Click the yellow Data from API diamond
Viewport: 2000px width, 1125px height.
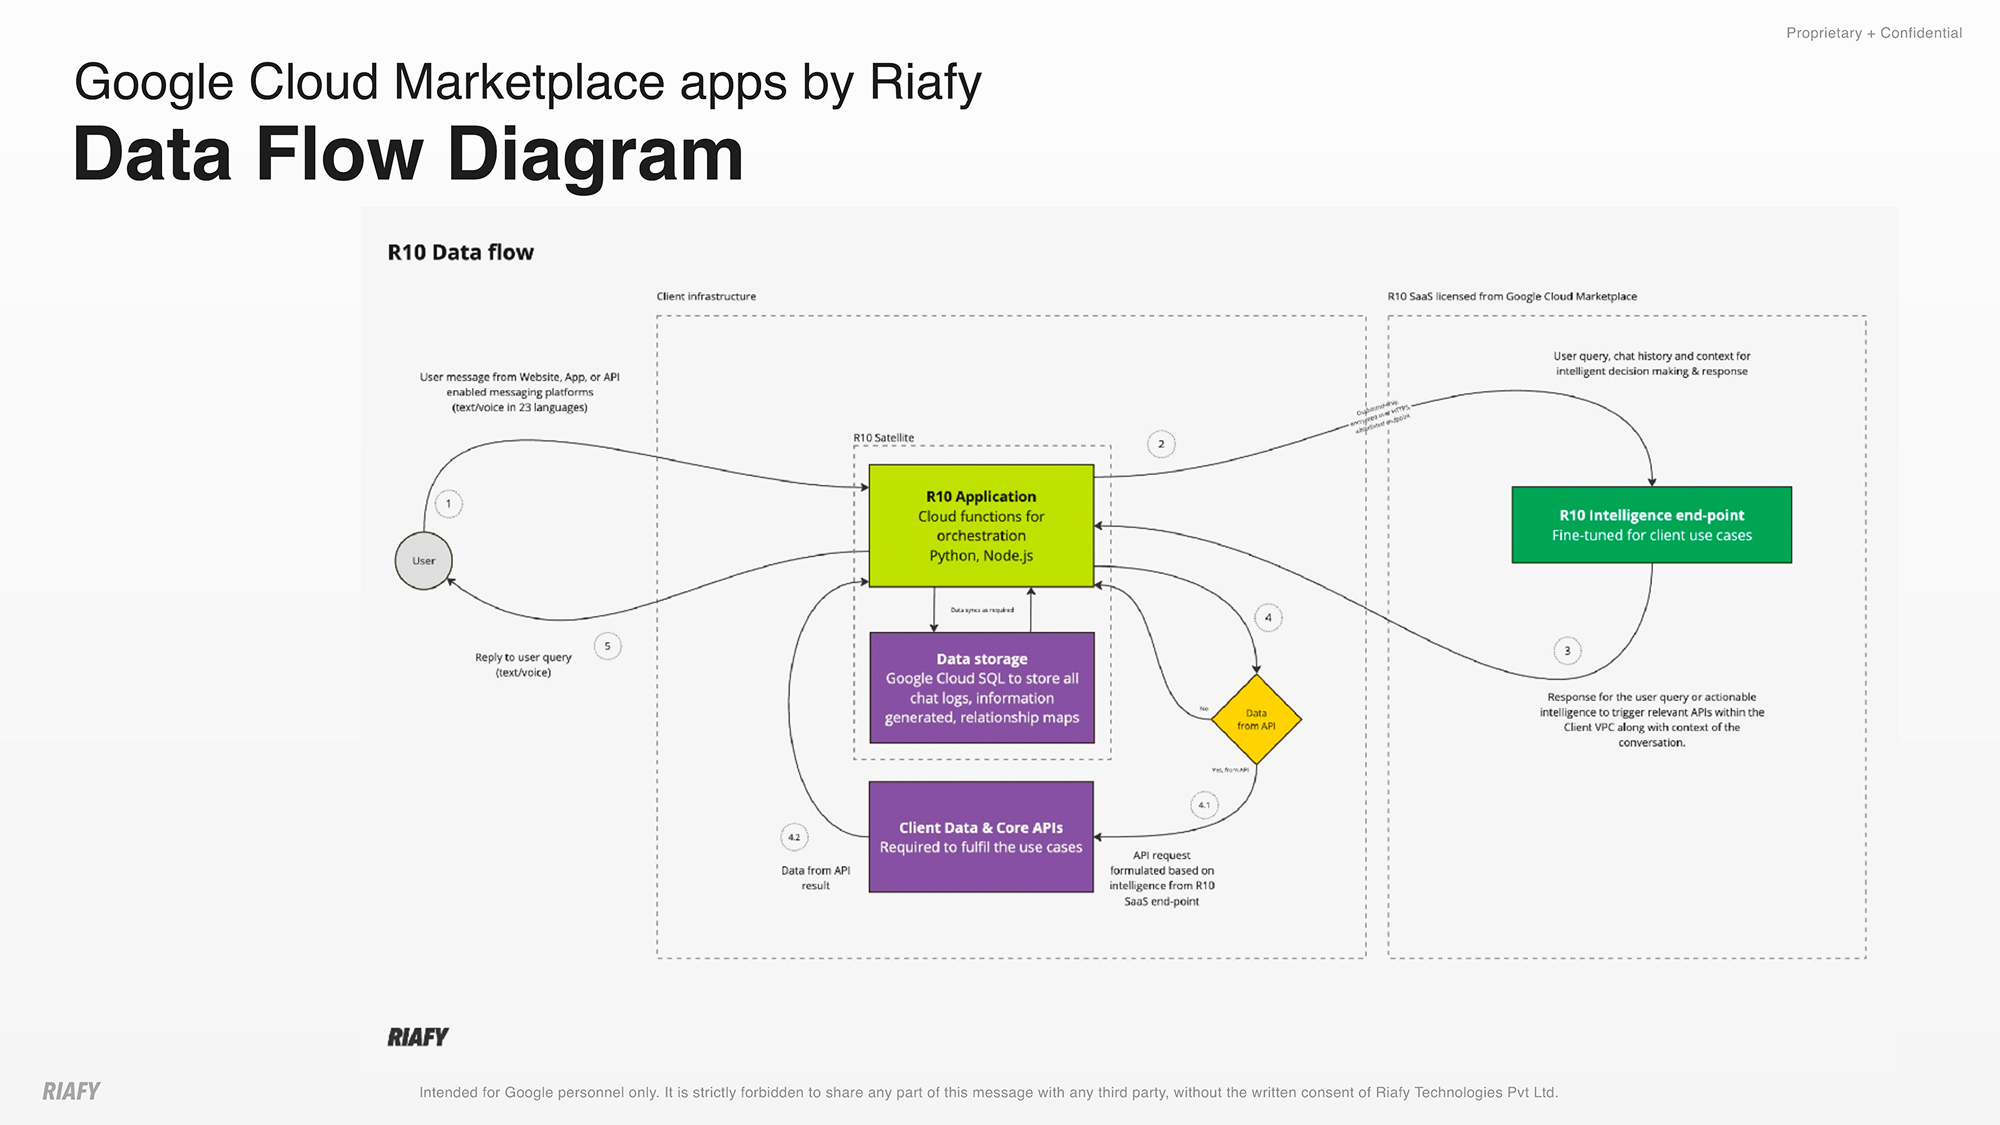(x=1256, y=719)
